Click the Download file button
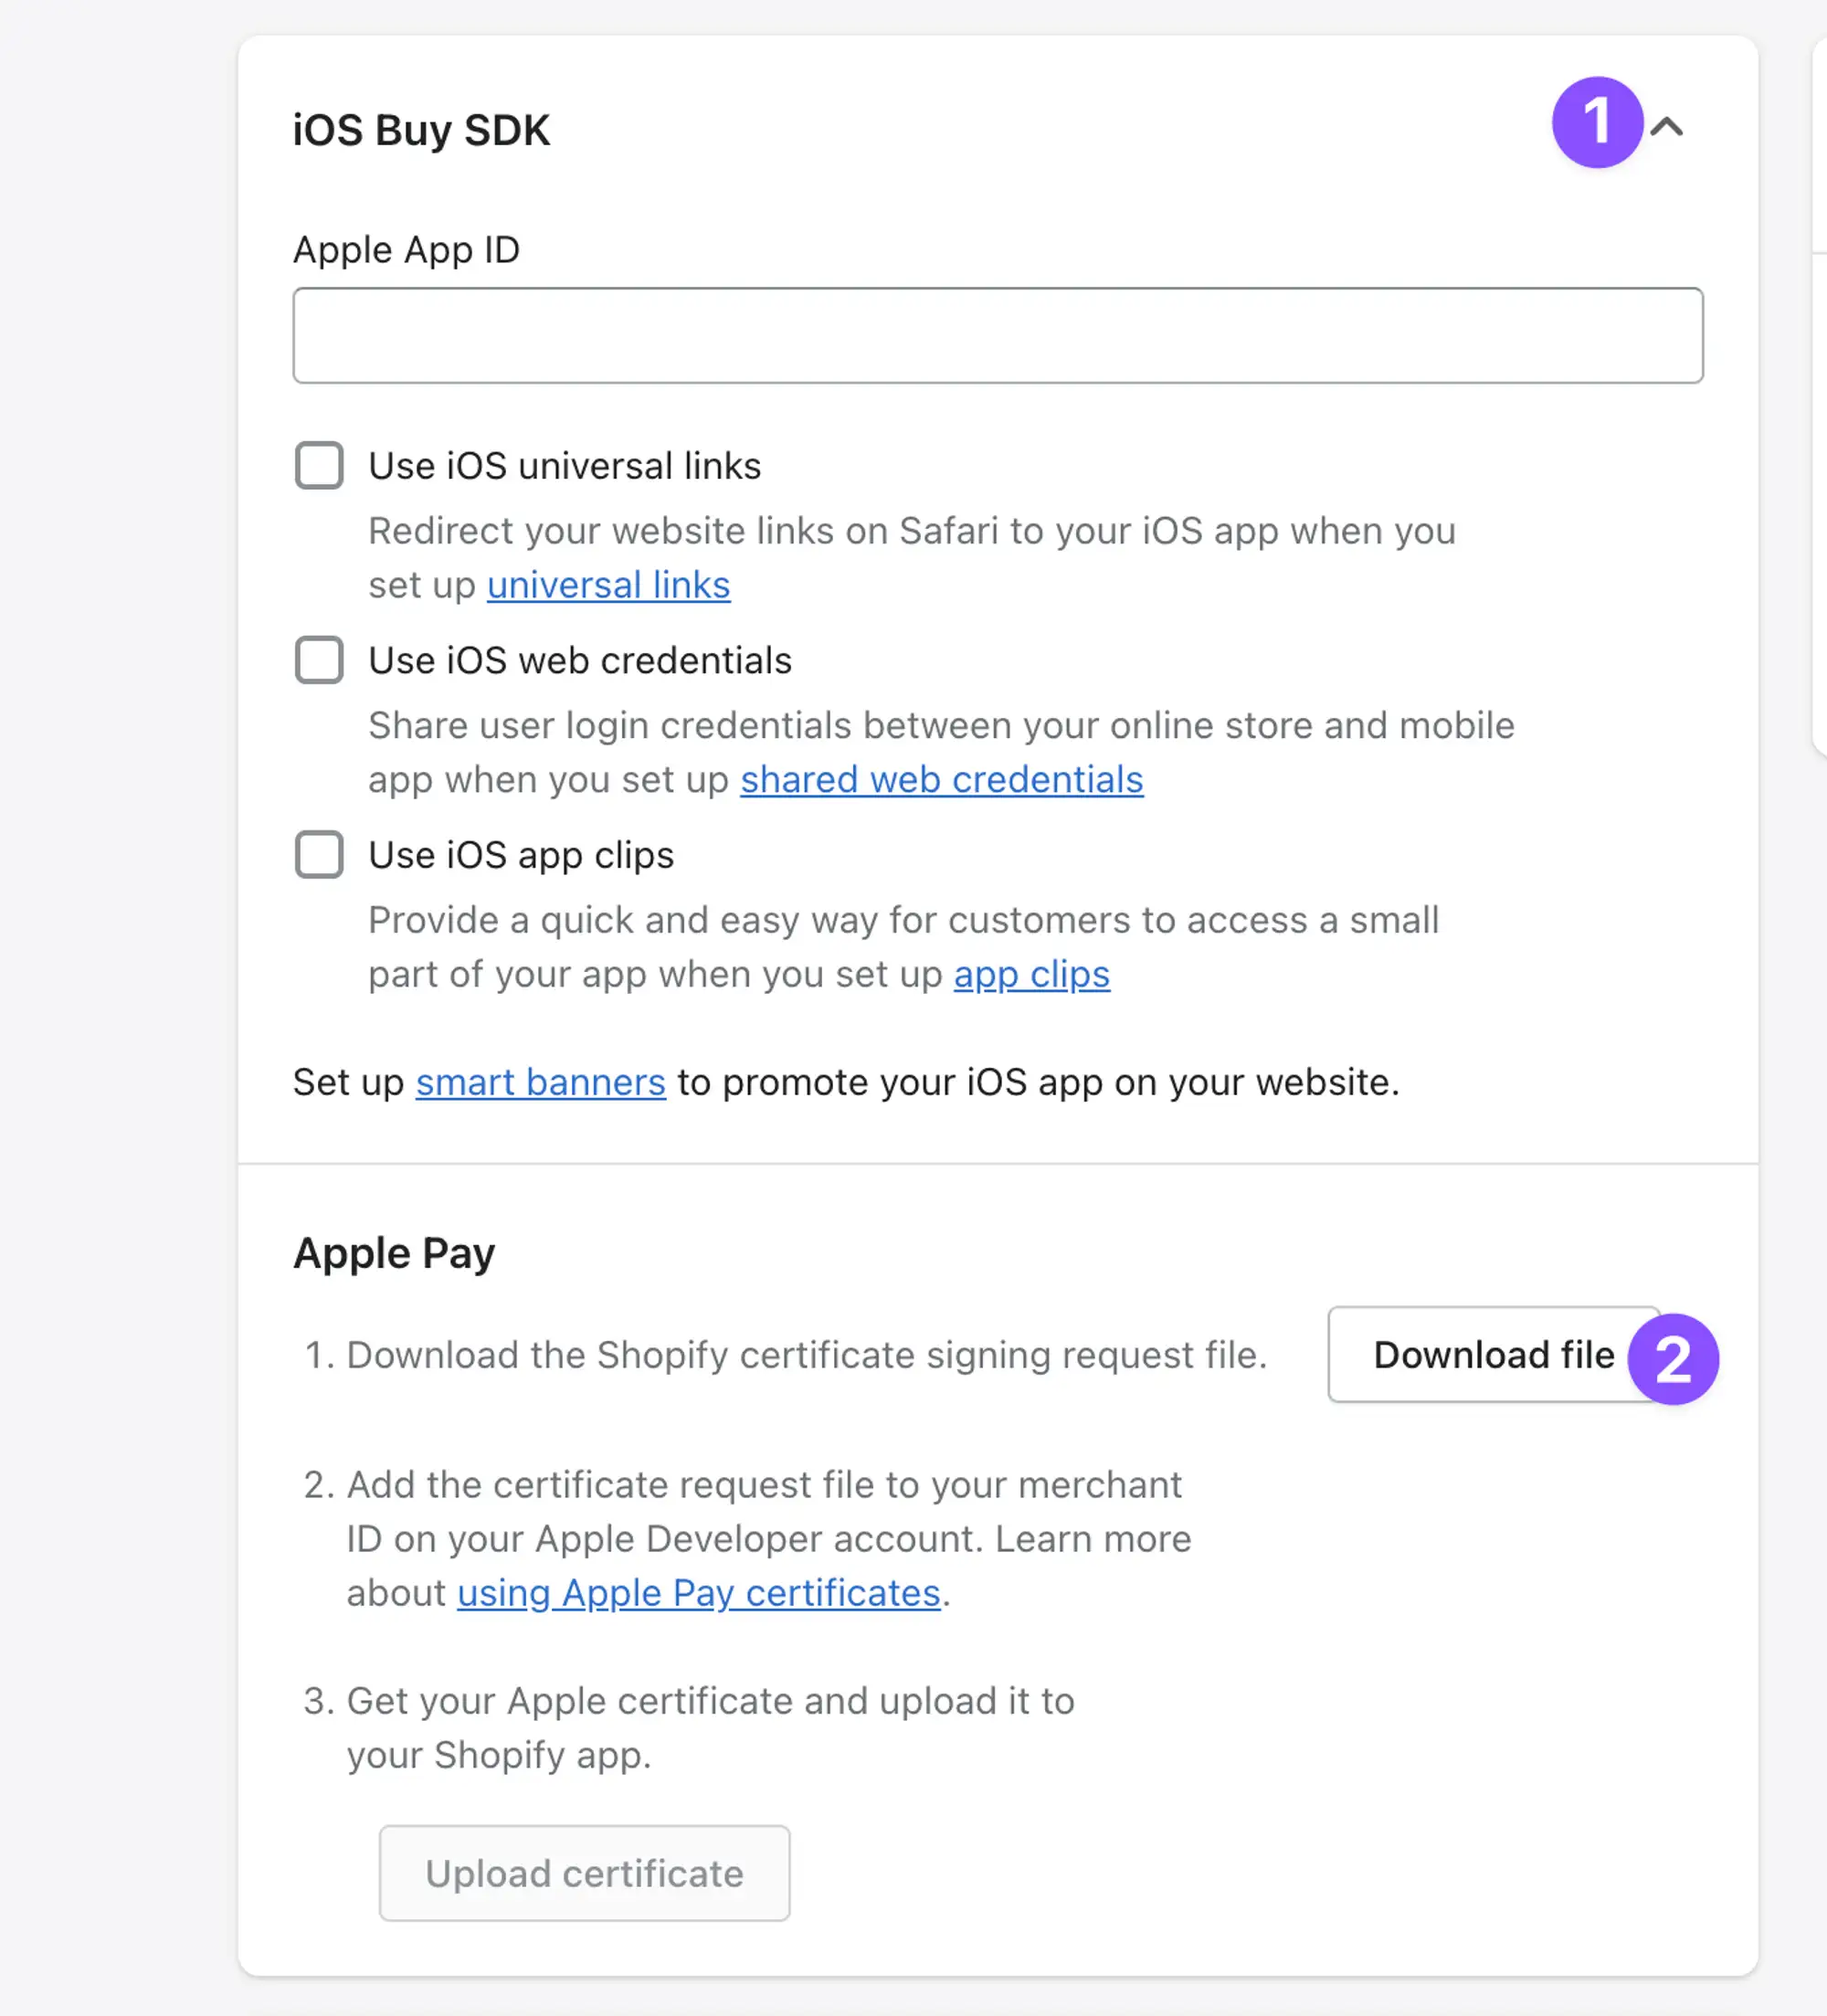Viewport: 1827px width, 2016px height. point(1493,1354)
